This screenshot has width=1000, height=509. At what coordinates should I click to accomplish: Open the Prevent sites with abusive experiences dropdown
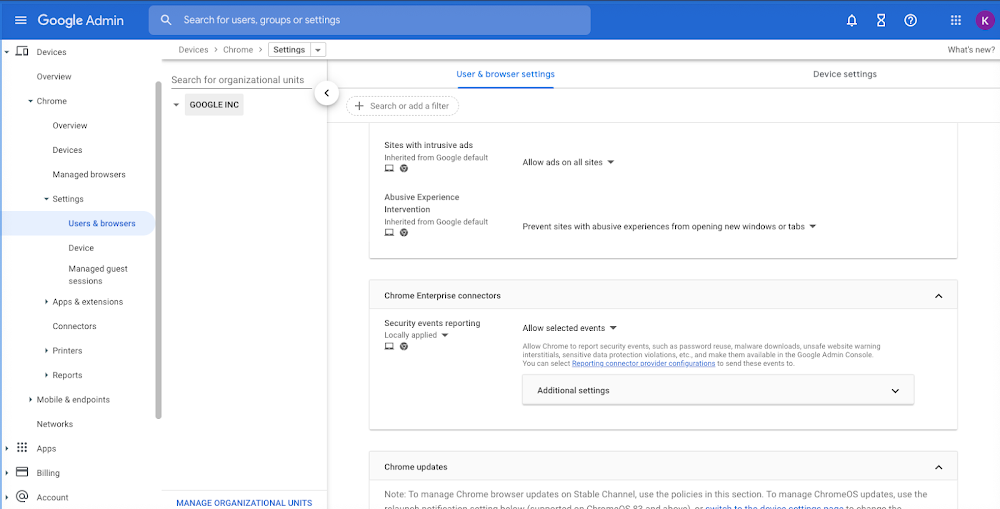[x=669, y=226]
